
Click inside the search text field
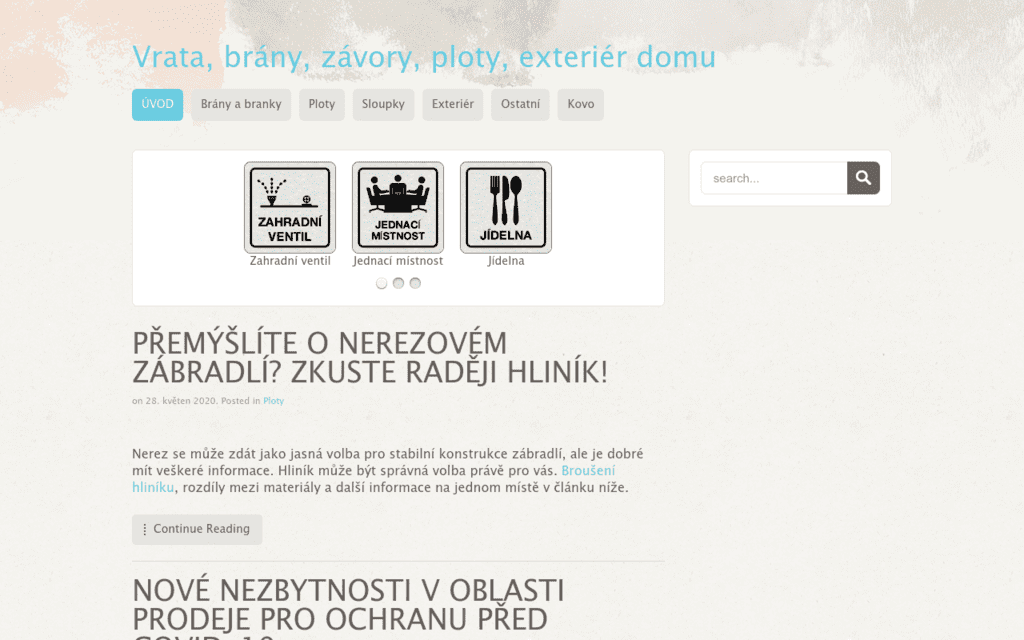(774, 178)
